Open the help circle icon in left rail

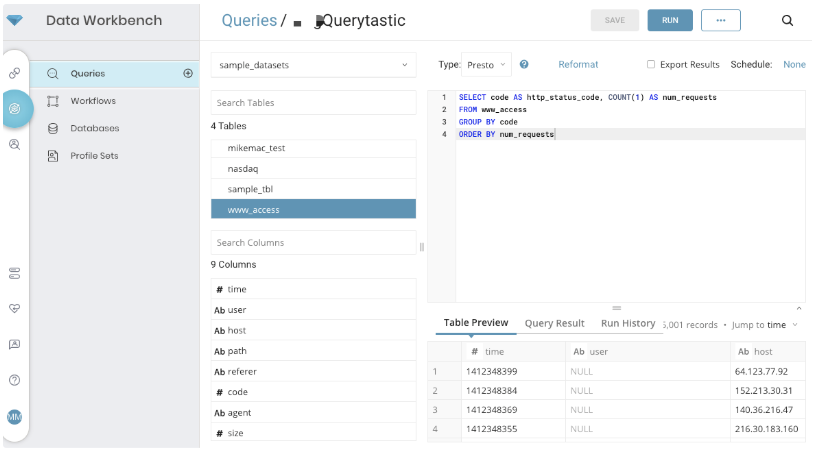(15, 380)
